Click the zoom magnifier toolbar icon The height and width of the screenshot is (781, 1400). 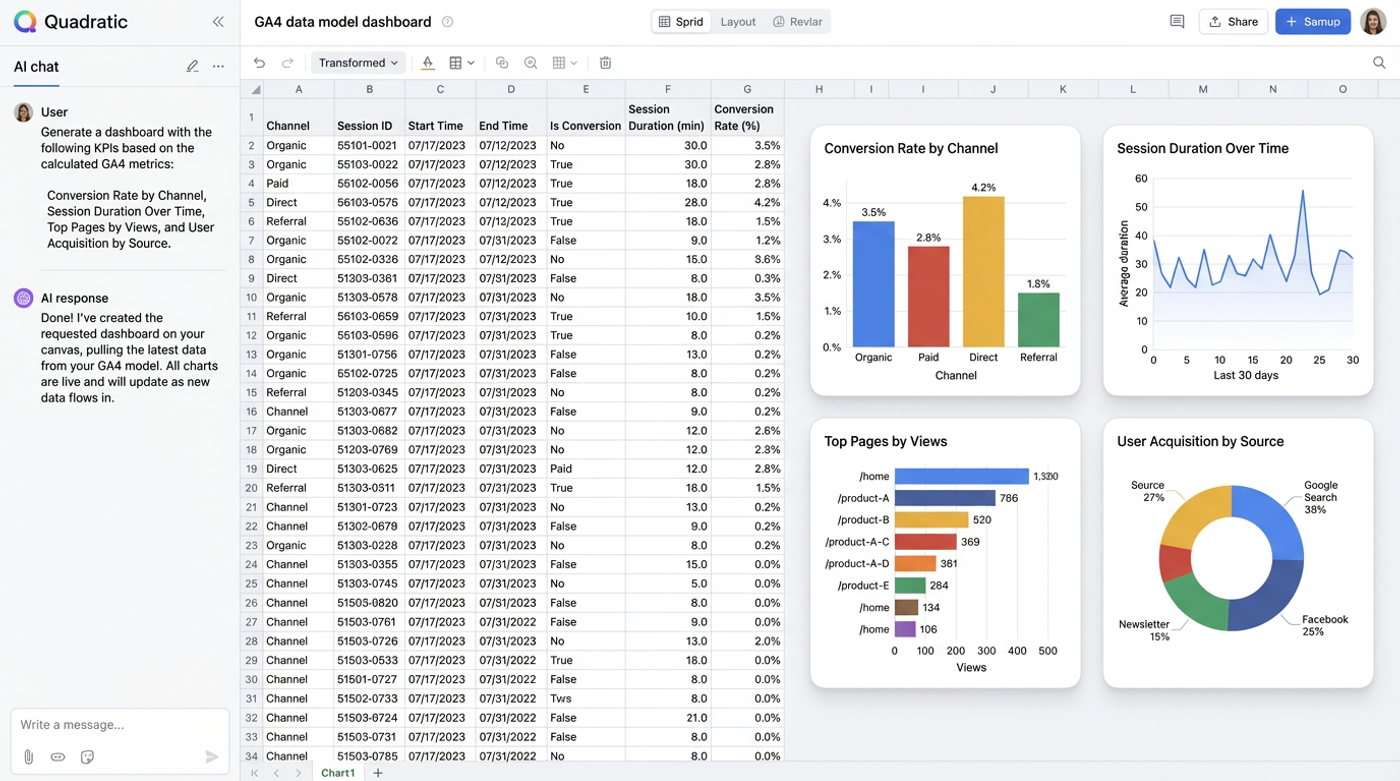point(531,63)
